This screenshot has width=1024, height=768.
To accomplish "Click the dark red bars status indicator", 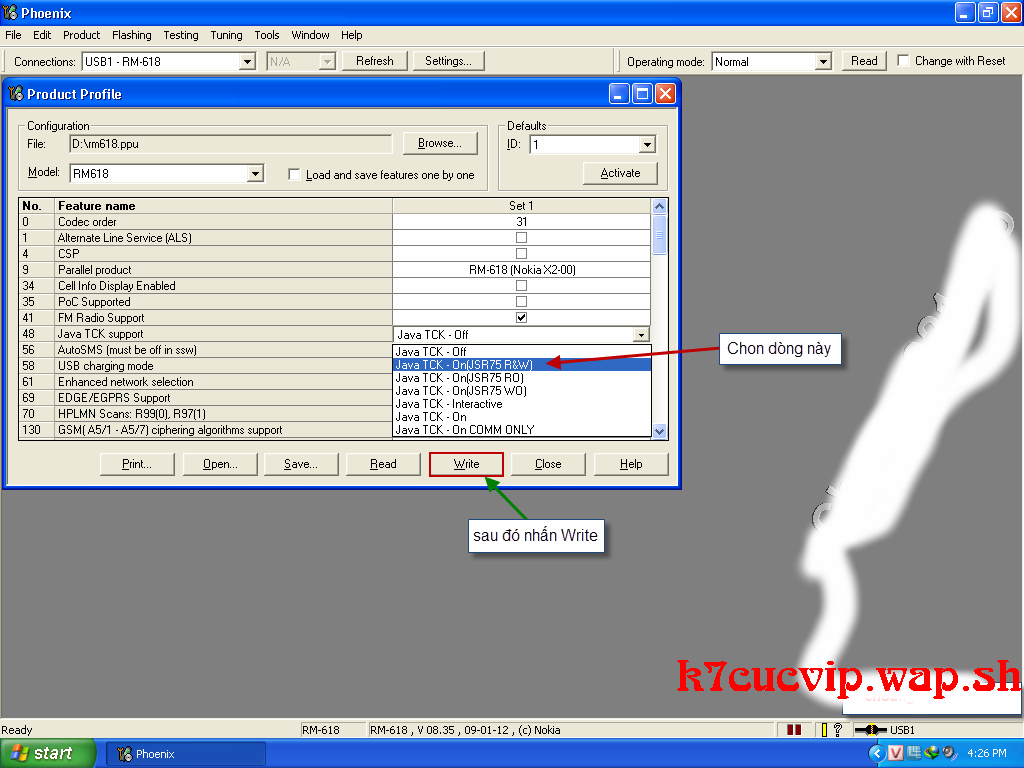I will tap(794, 730).
